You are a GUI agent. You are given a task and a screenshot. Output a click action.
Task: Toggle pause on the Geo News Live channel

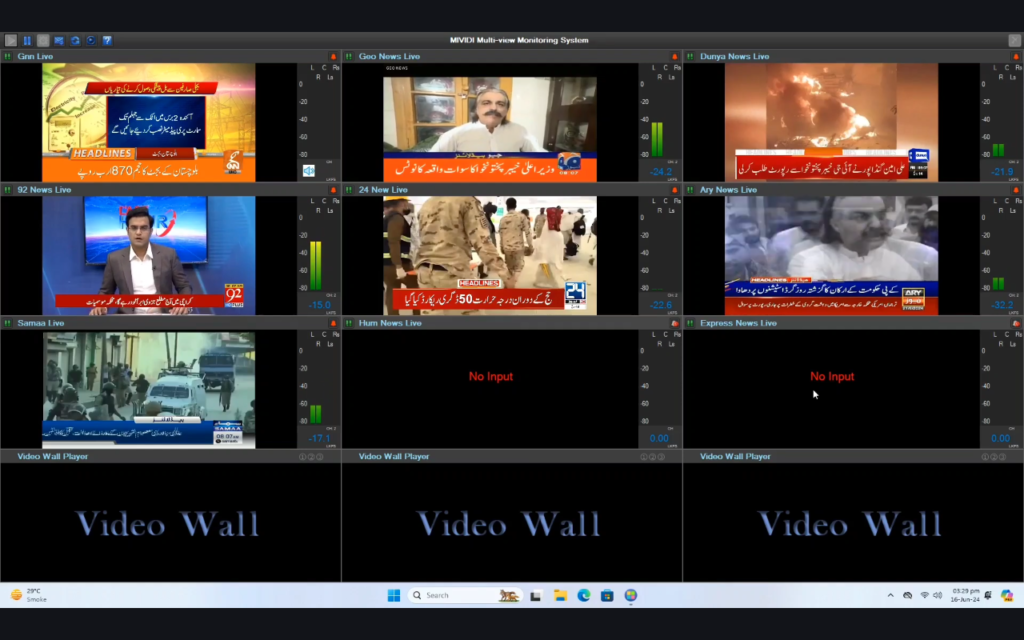click(348, 57)
